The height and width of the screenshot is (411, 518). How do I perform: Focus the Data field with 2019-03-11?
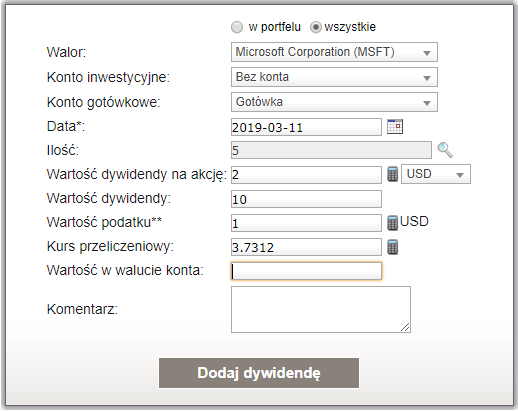pos(306,127)
